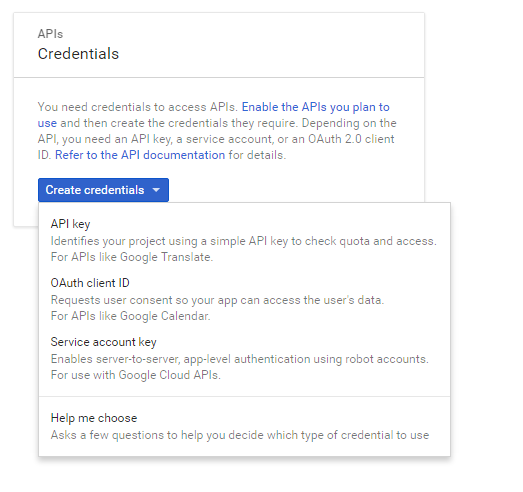Open Enable the APIs you plan to link

315,107
